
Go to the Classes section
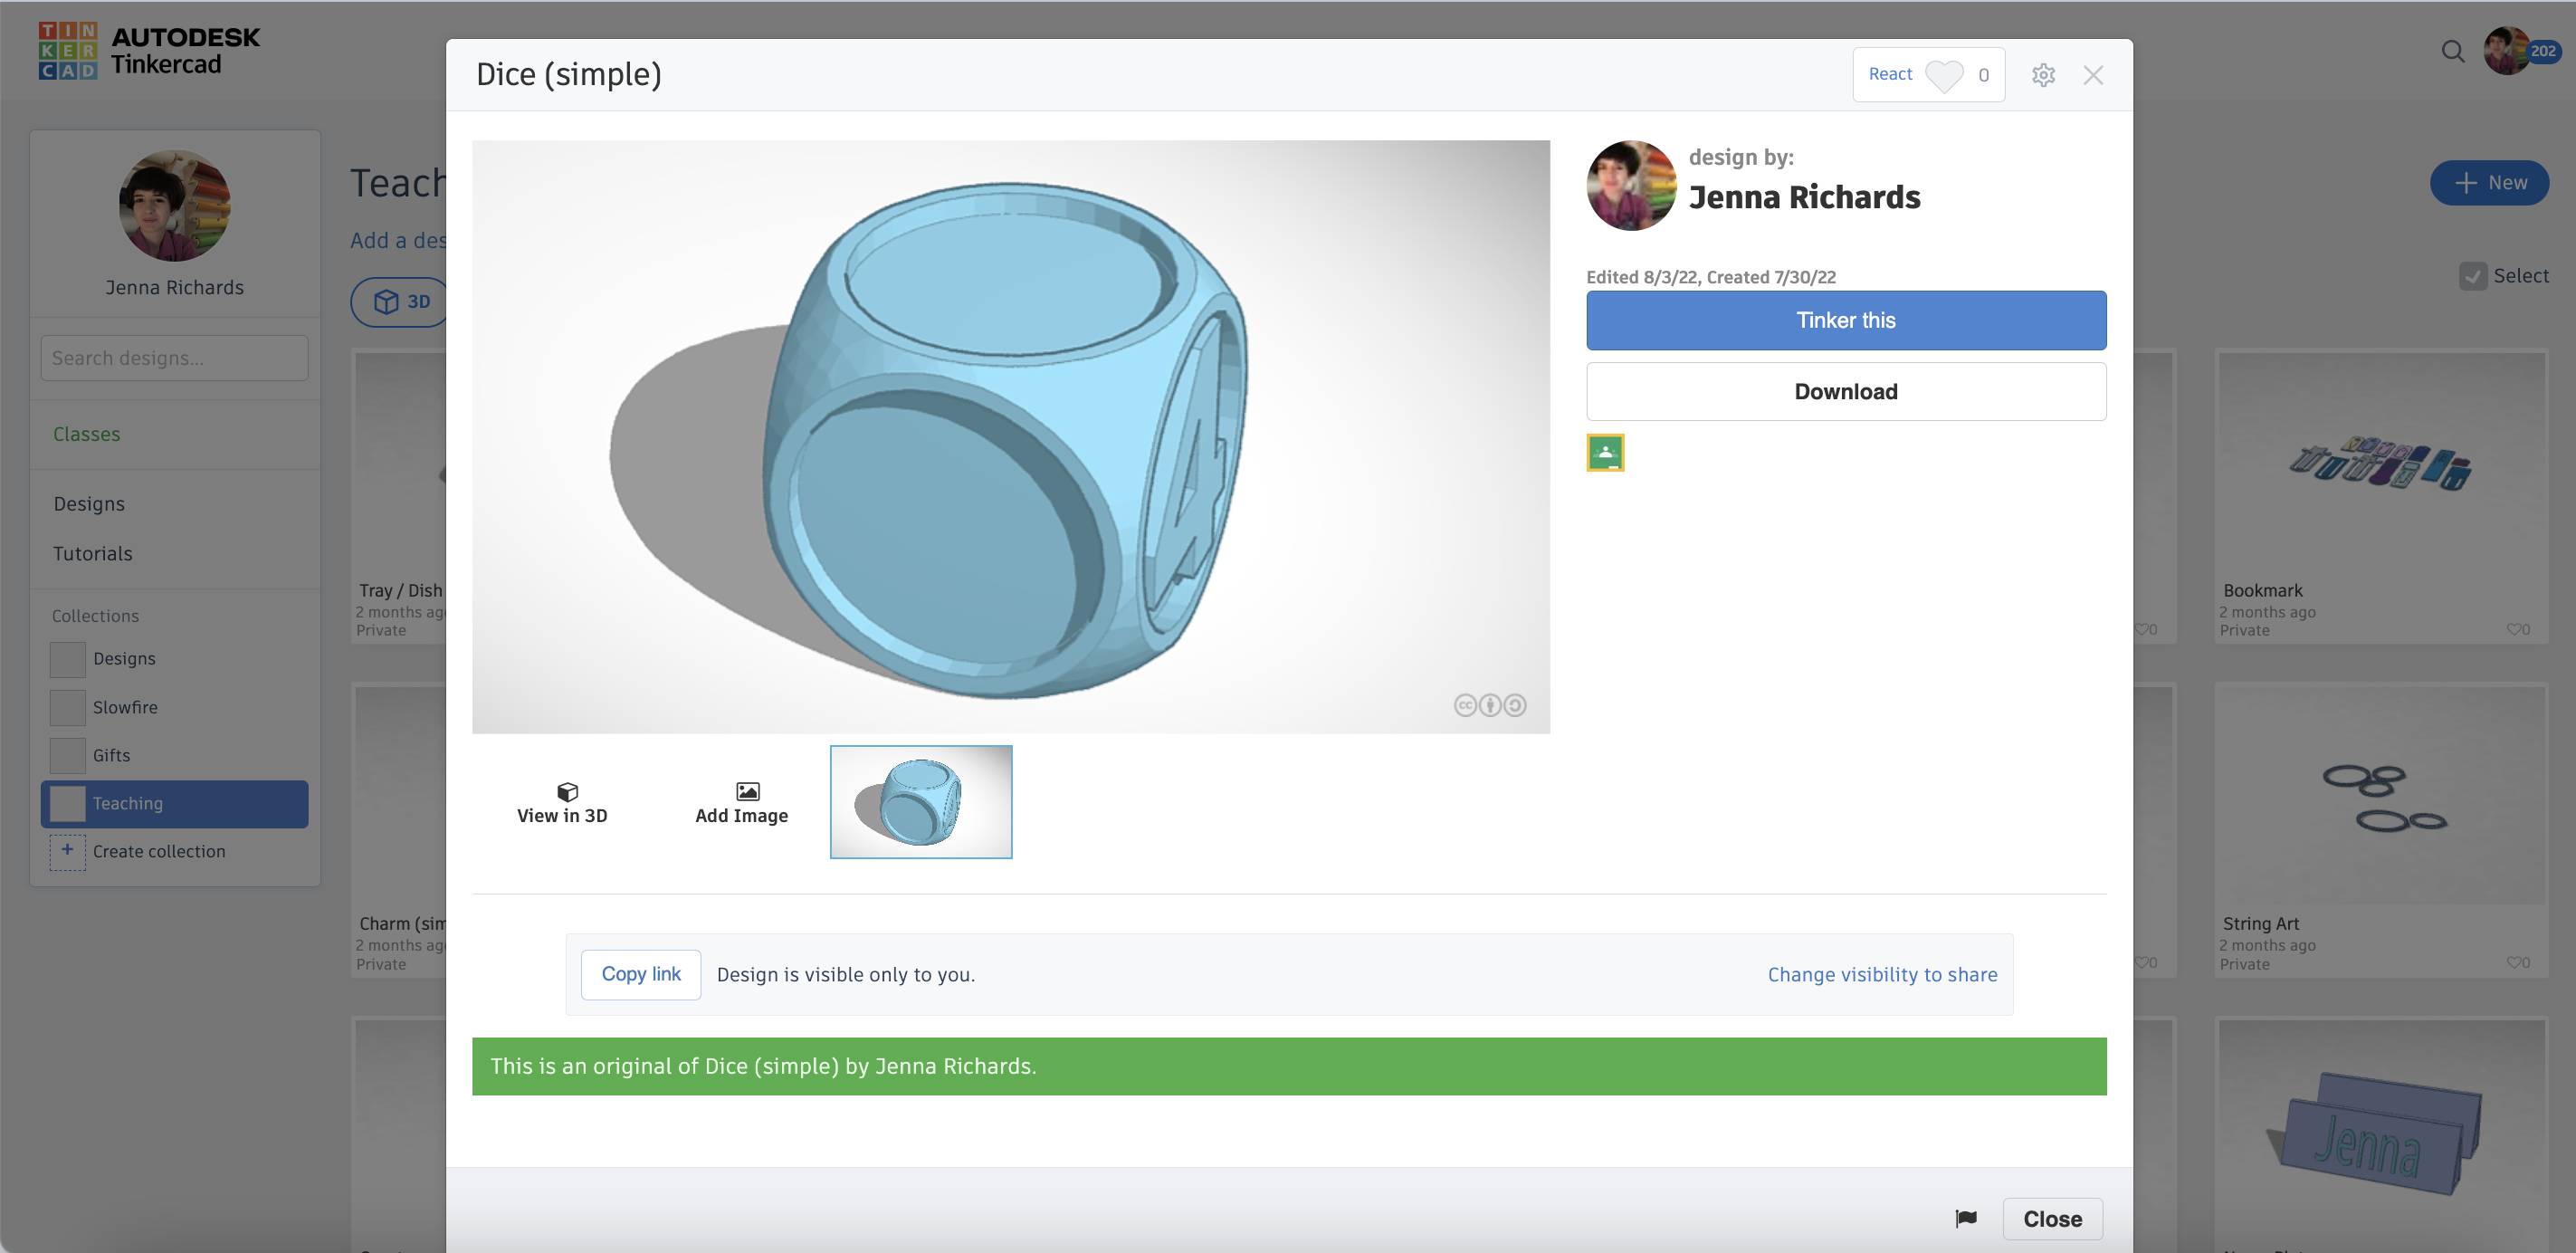pos(86,434)
